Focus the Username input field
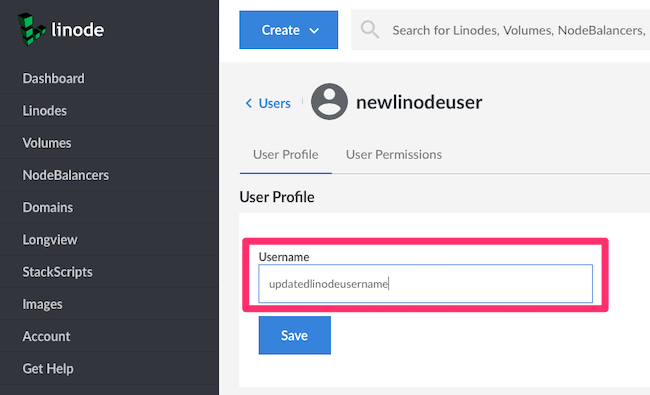The image size is (650, 395). tap(426, 284)
